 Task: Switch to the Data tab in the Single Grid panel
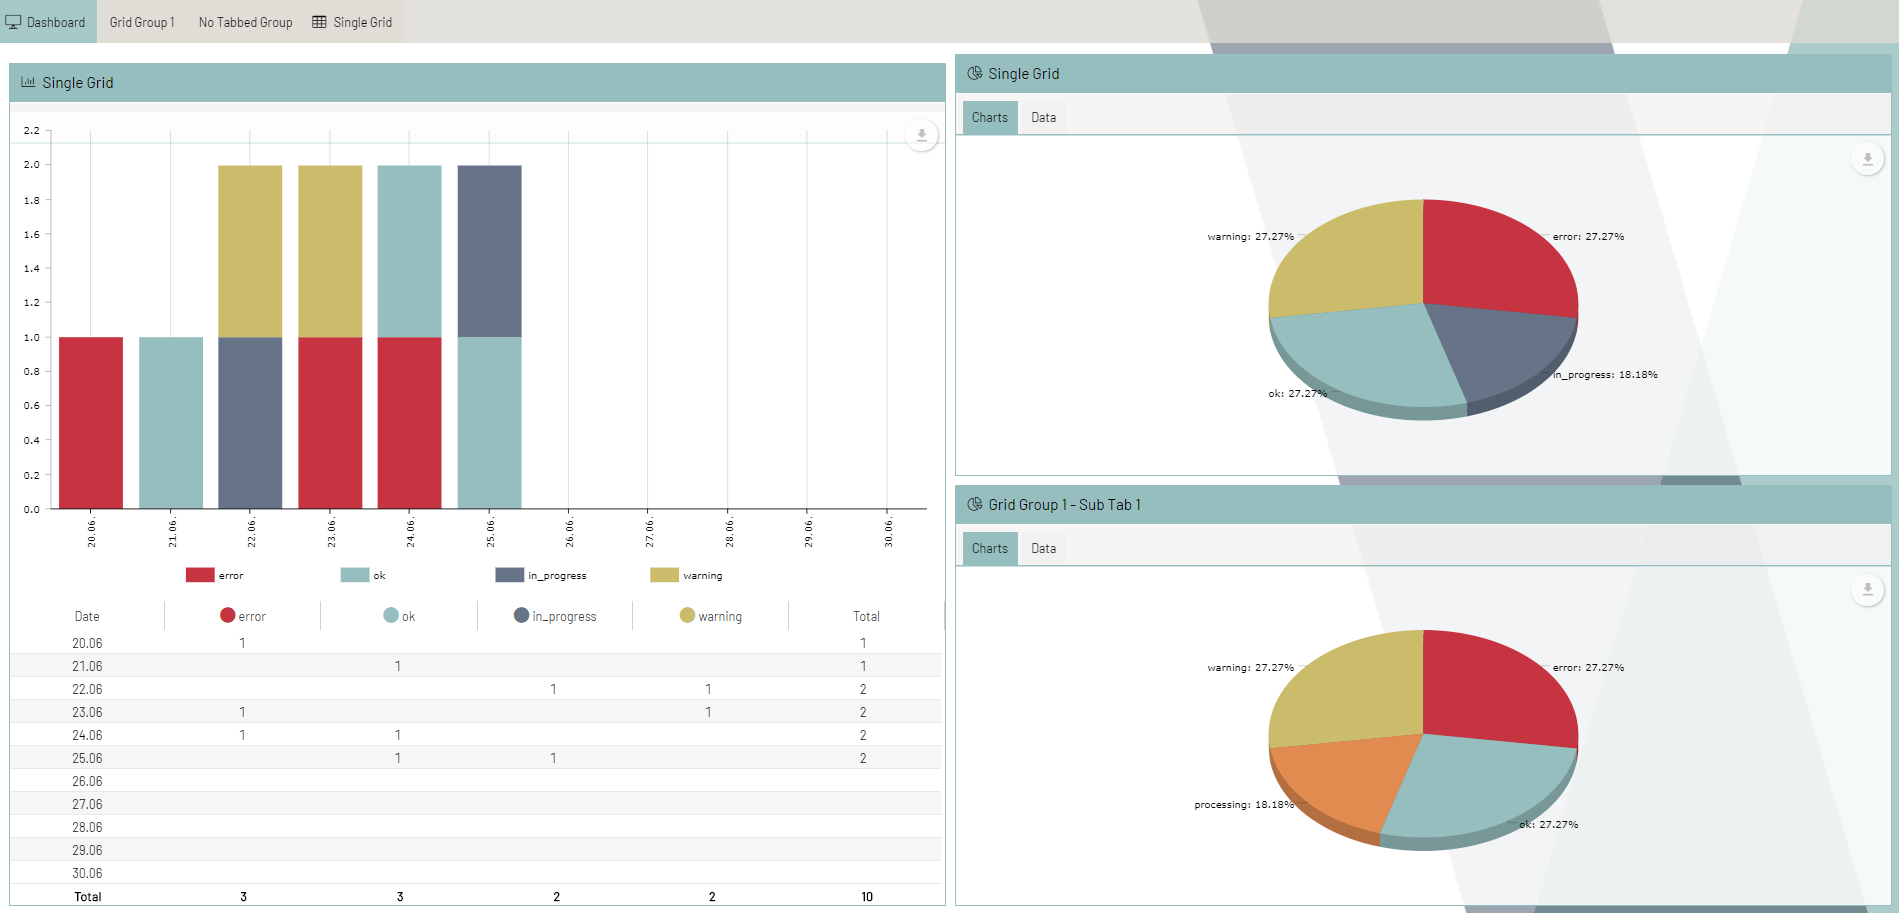[1043, 117]
